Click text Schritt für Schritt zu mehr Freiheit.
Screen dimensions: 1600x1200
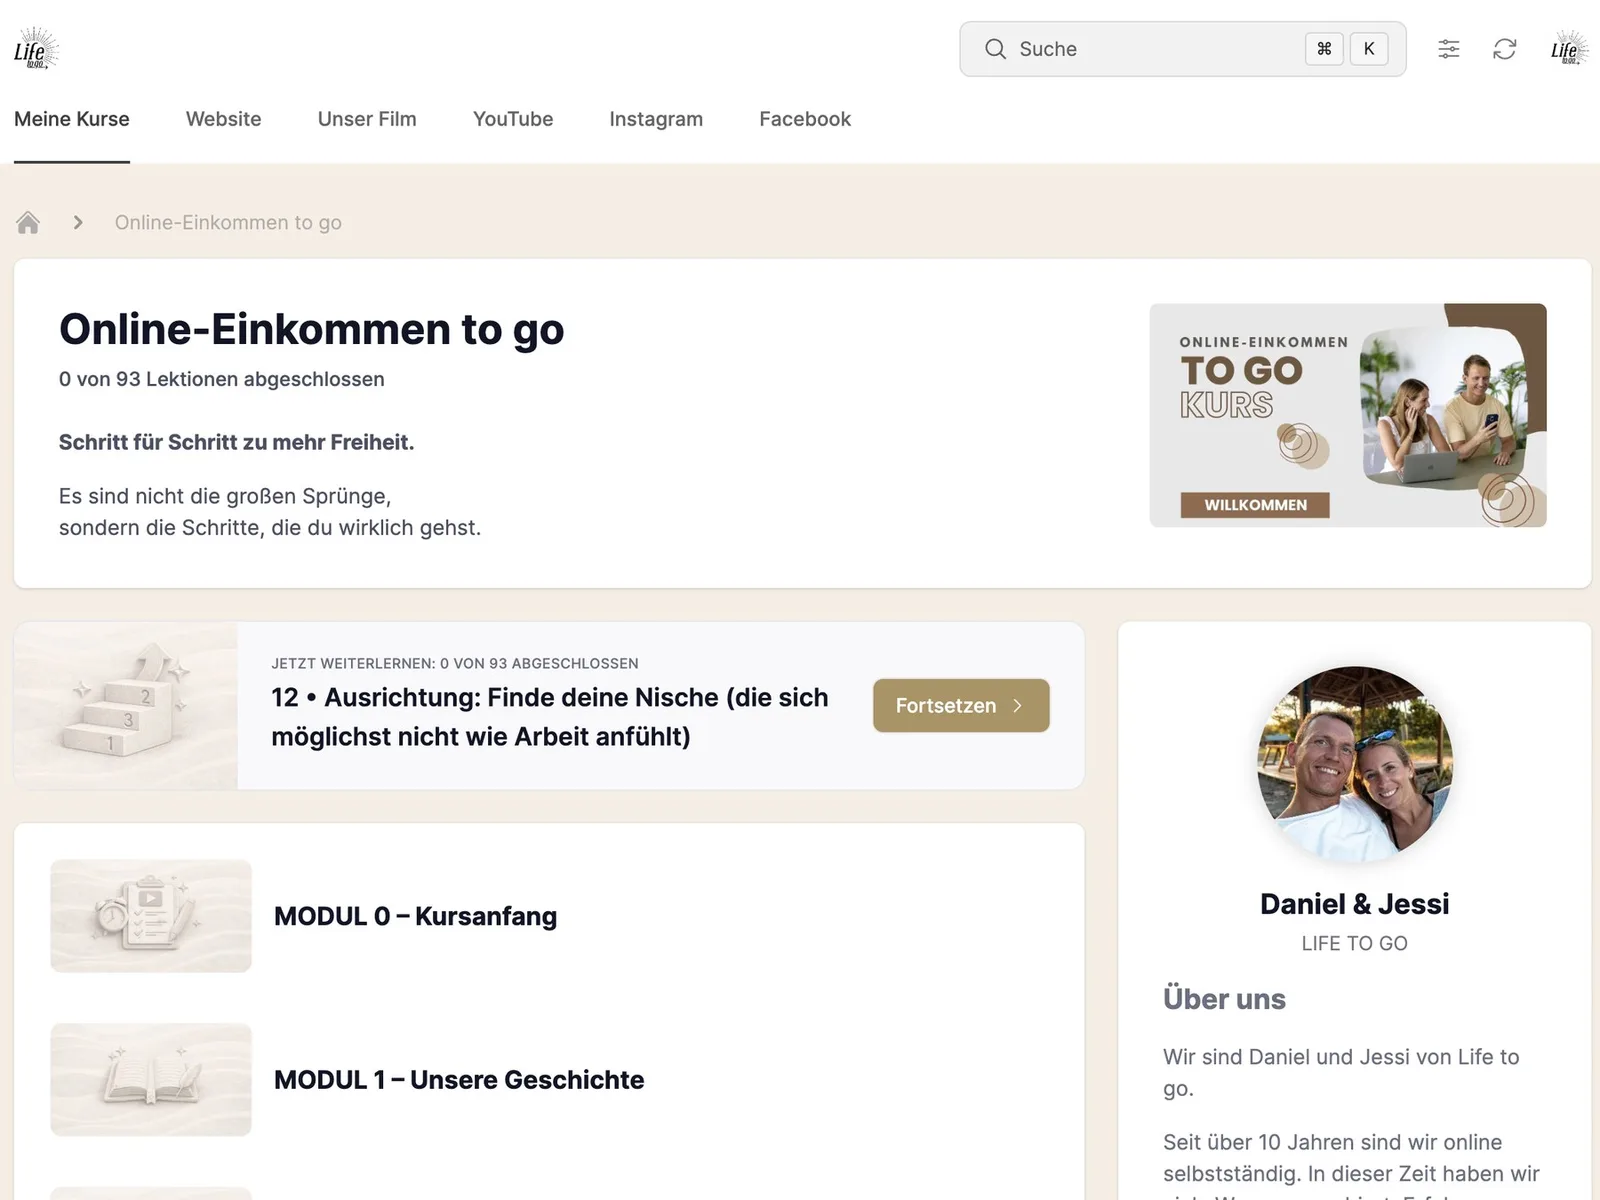click(x=236, y=442)
